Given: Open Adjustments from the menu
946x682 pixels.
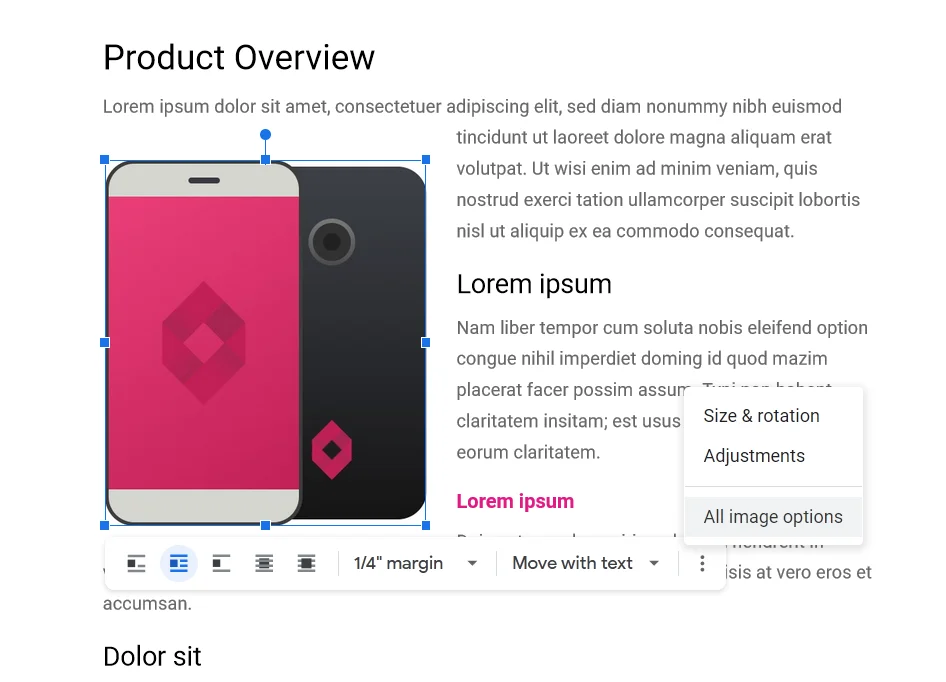Looking at the screenshot, I should pyautogui.click(x=754, y=456).
